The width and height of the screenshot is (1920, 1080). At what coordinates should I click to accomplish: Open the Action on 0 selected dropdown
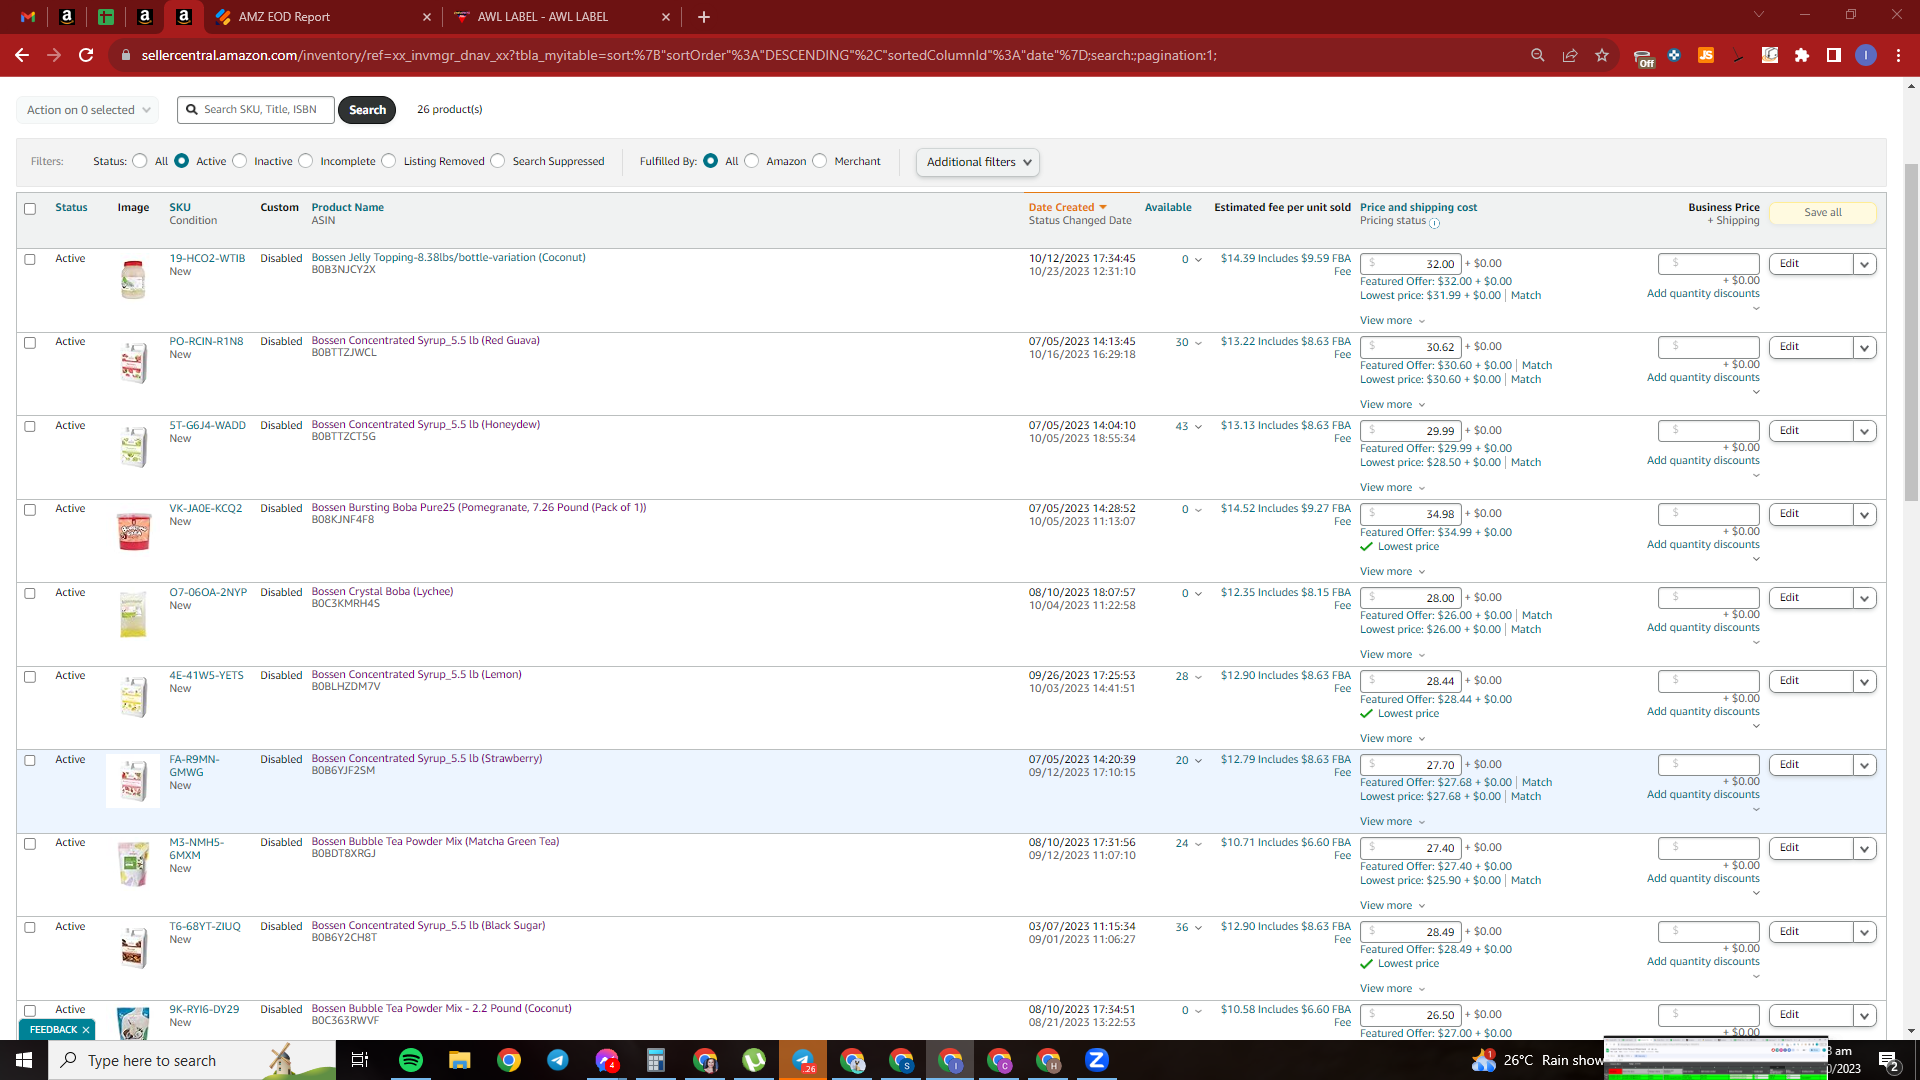(x=88, y=110)
